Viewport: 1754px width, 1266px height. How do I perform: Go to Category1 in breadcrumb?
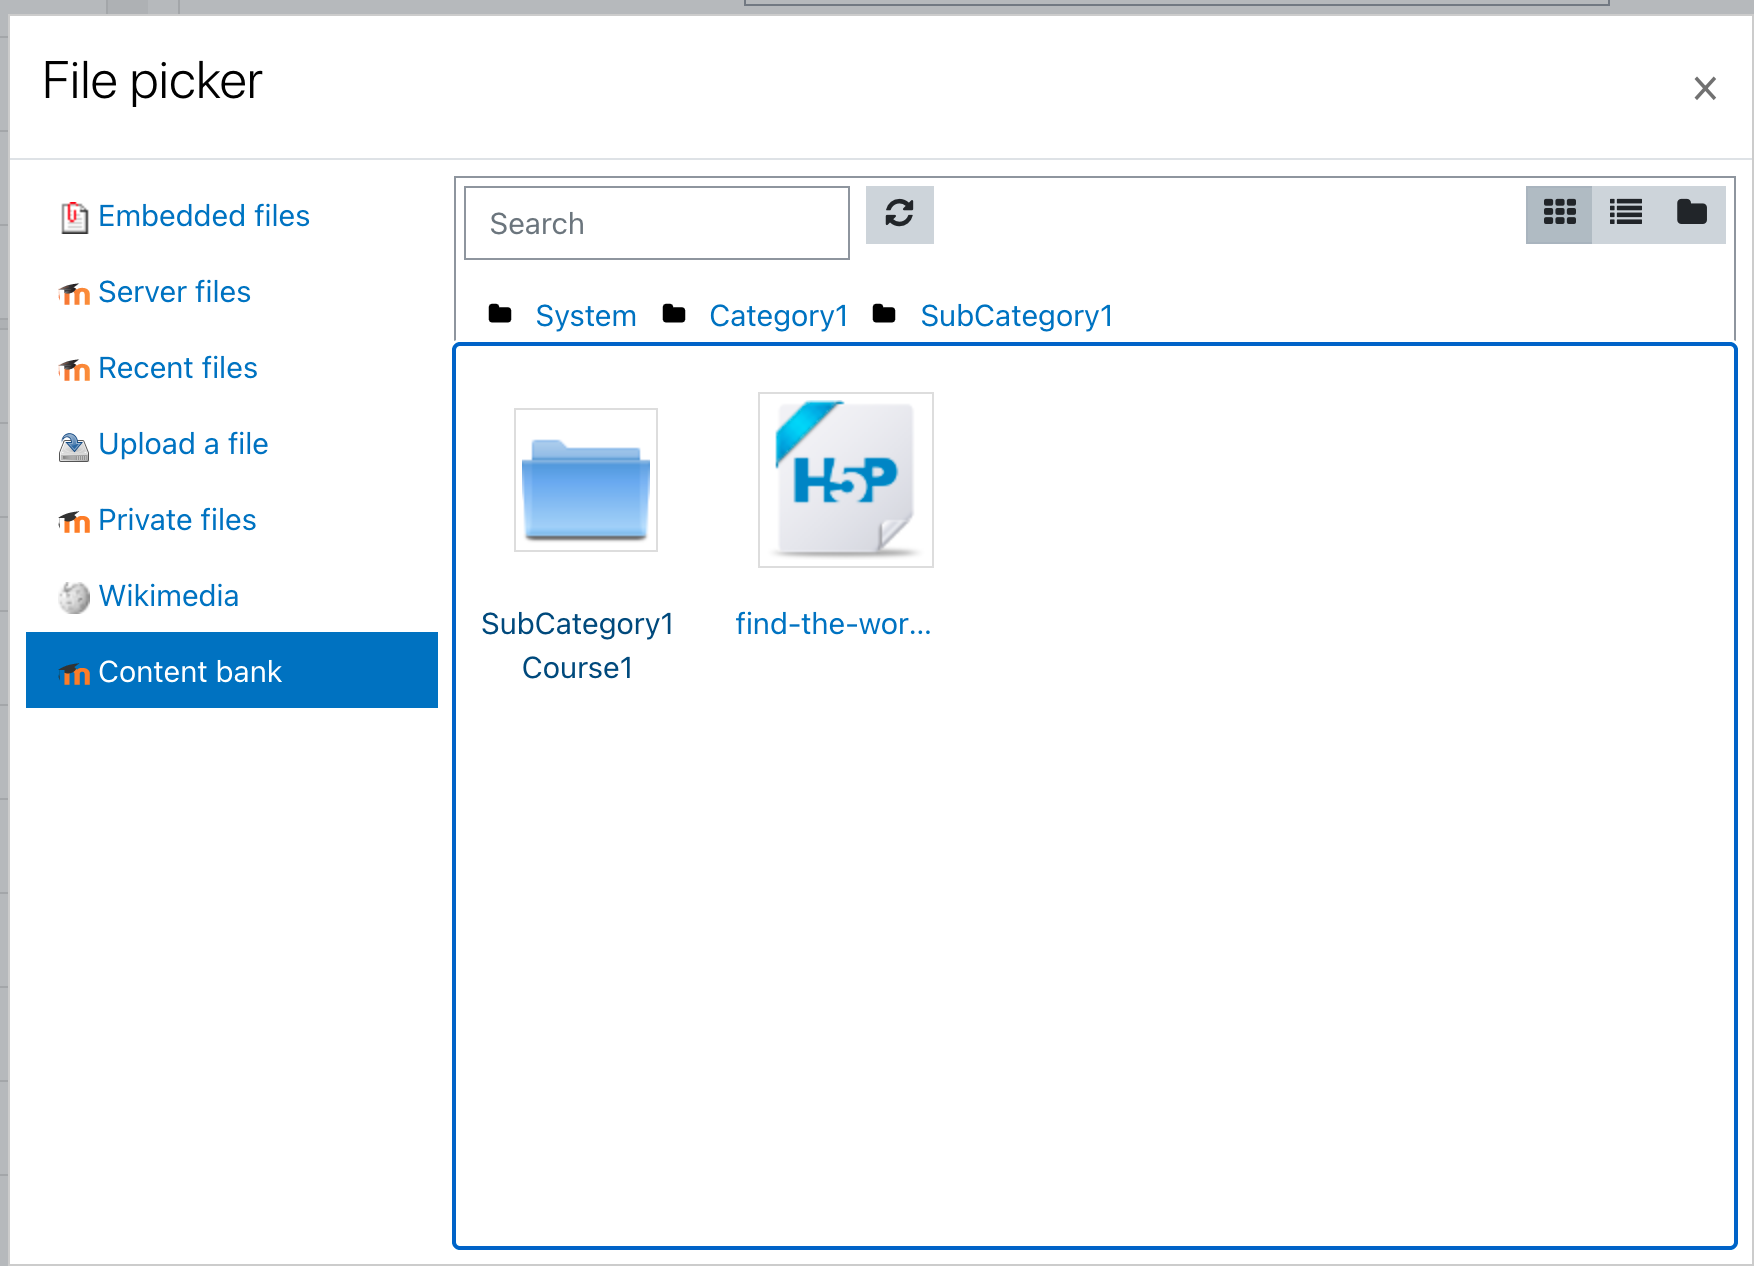click(x=778, y=316)
